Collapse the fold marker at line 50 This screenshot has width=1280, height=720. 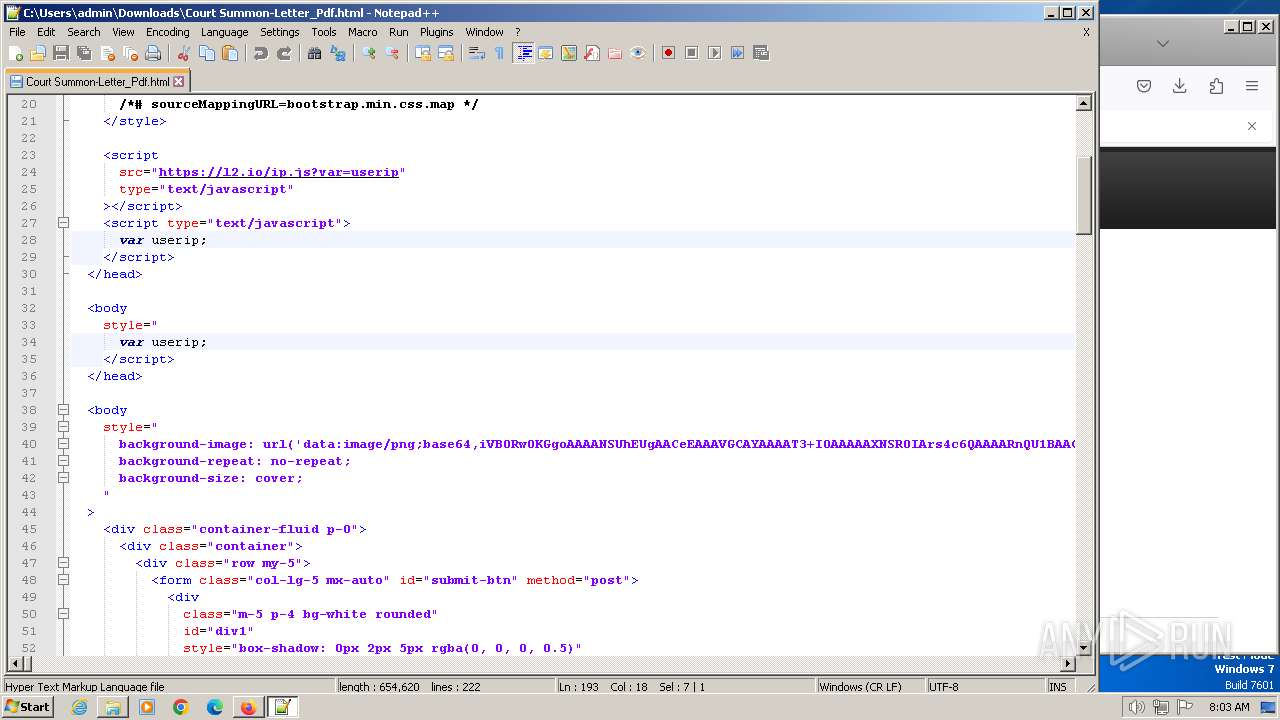(63, 614)
